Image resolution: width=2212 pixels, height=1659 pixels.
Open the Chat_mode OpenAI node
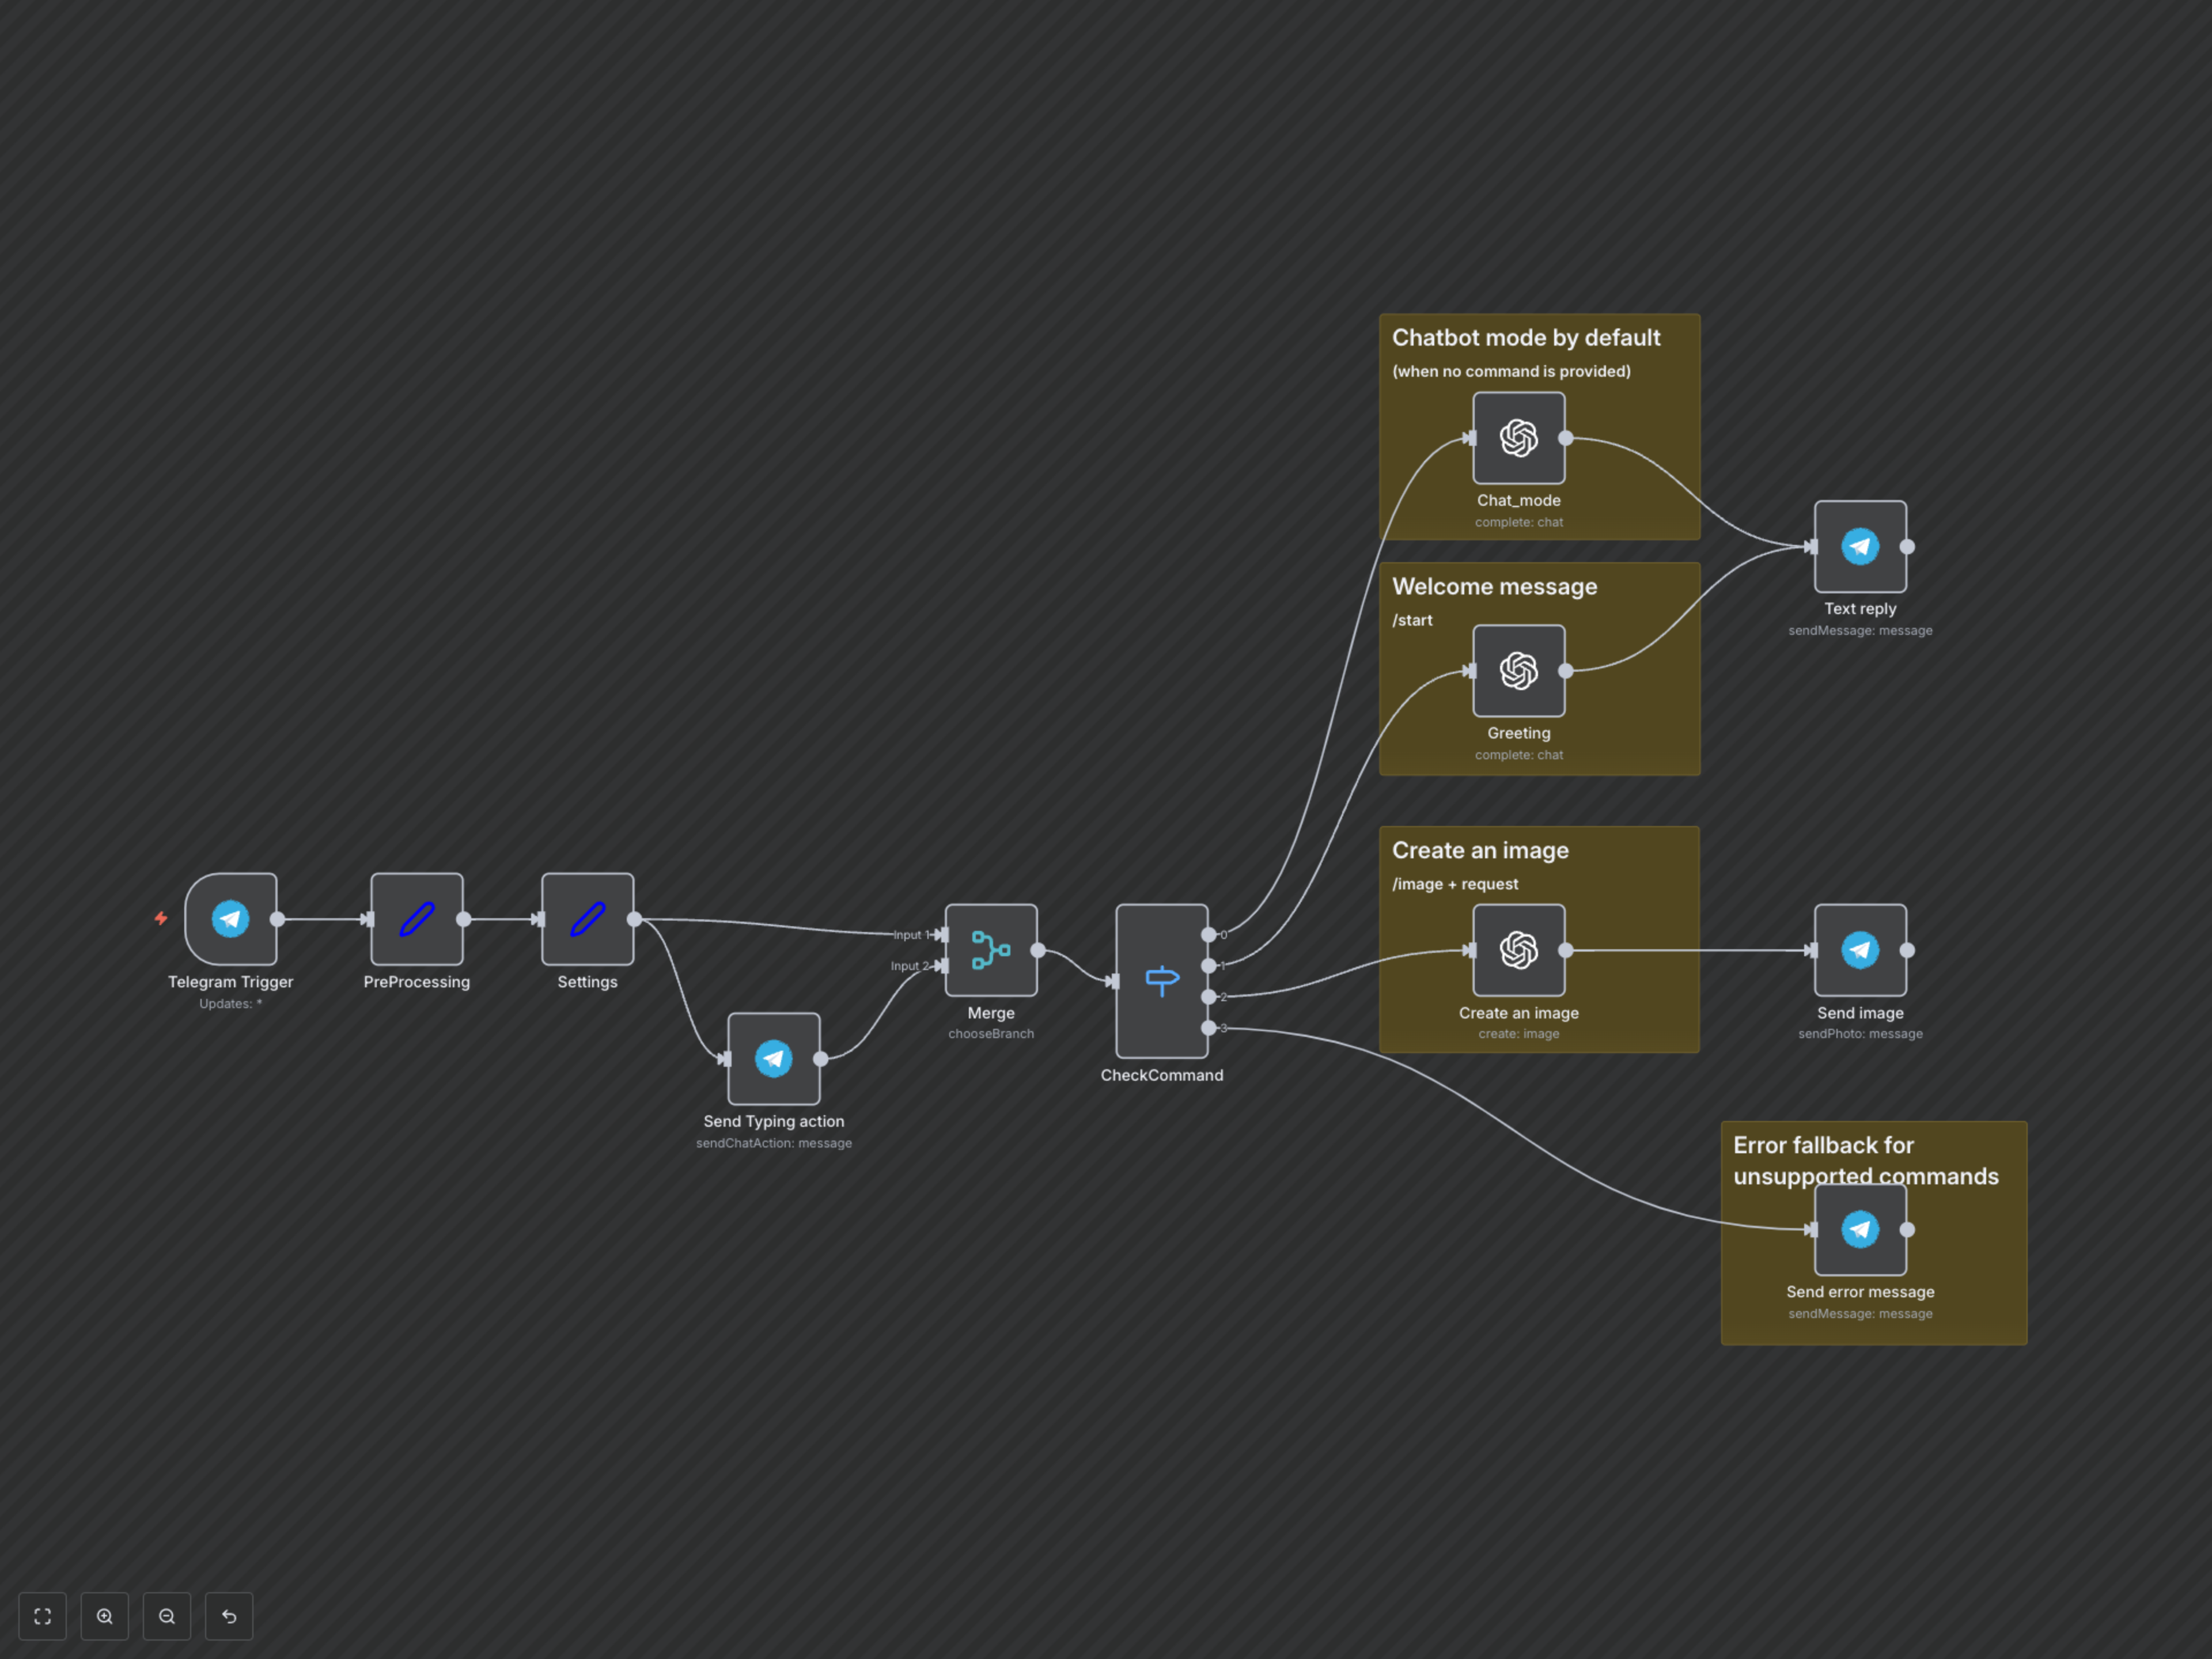point(1518,438)
